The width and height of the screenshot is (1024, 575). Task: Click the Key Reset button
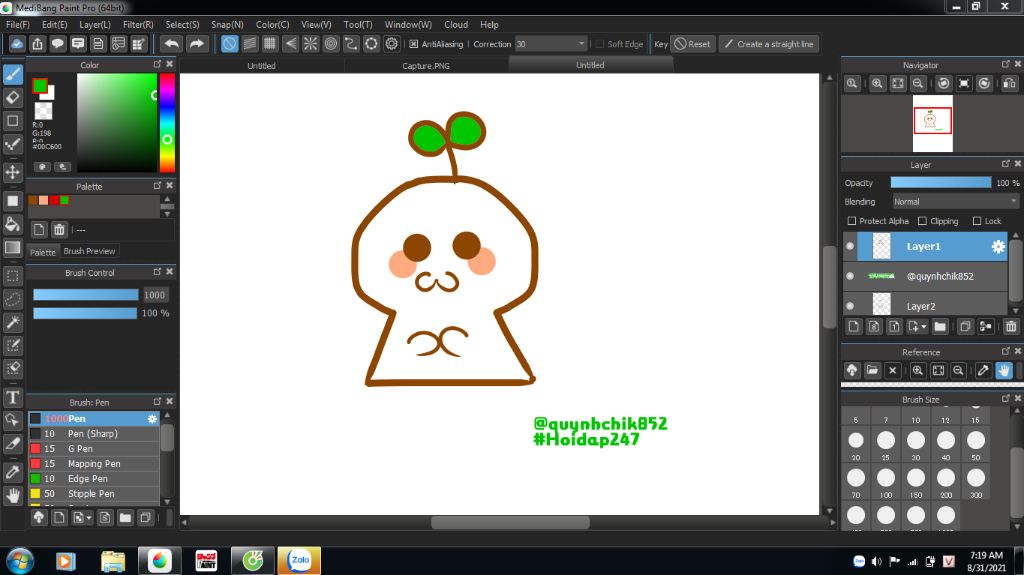pos(693,44)
